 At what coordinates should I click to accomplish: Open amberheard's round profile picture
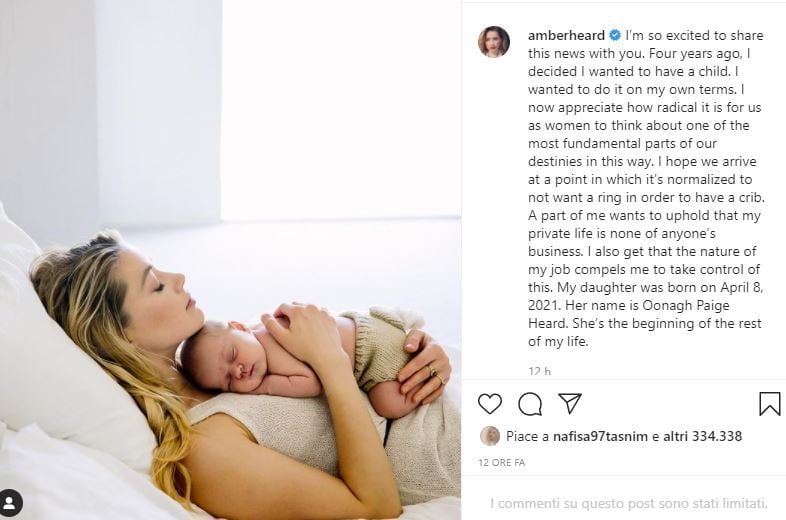point(494,42)
